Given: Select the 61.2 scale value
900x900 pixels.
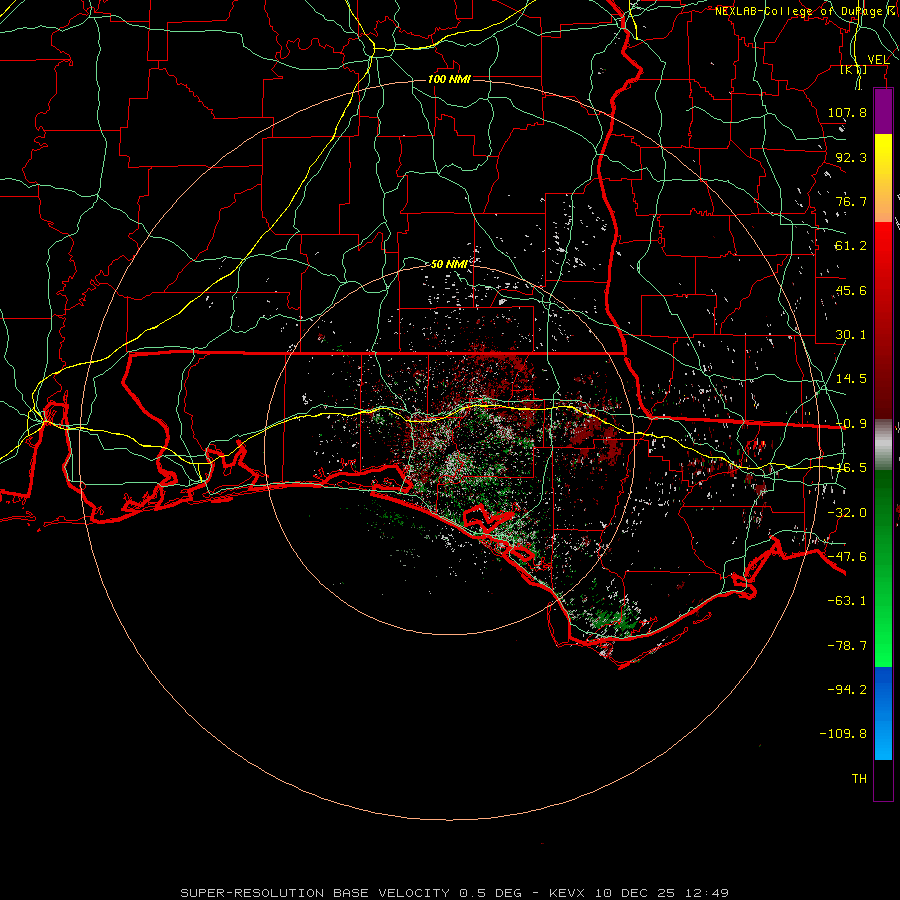Looking at the screenshot, I should click(851, 246).
